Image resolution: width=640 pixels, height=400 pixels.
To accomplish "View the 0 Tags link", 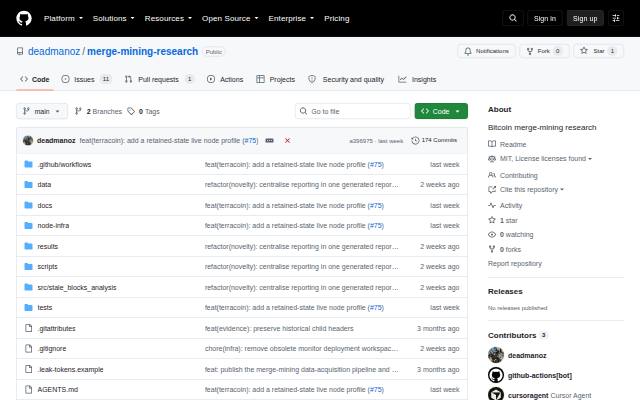I will click(143, 111).
